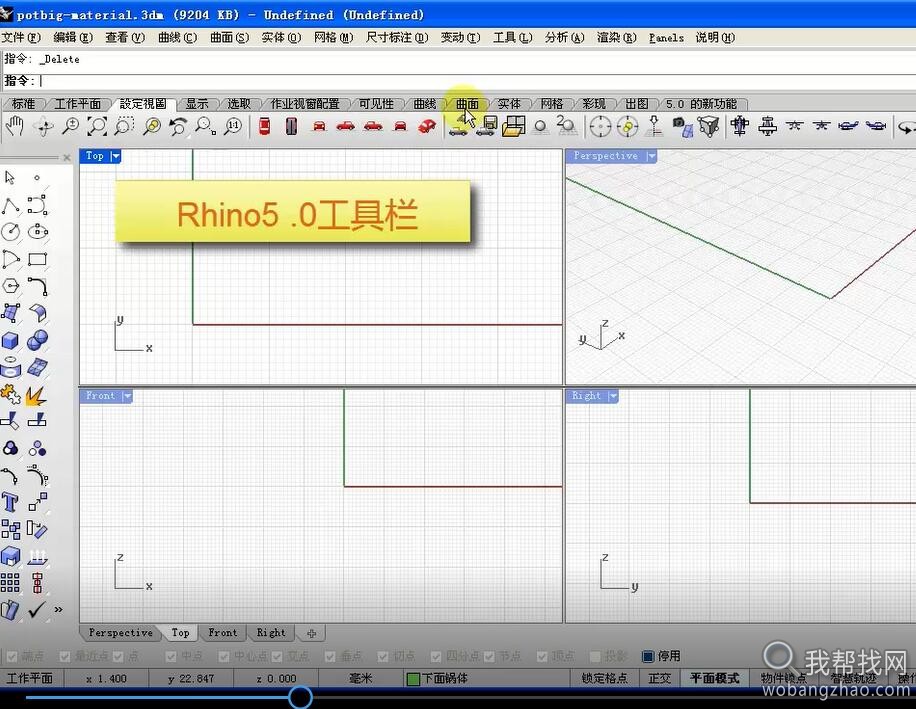Toggle the 切点 osnap checkbox

coord(383,656)
